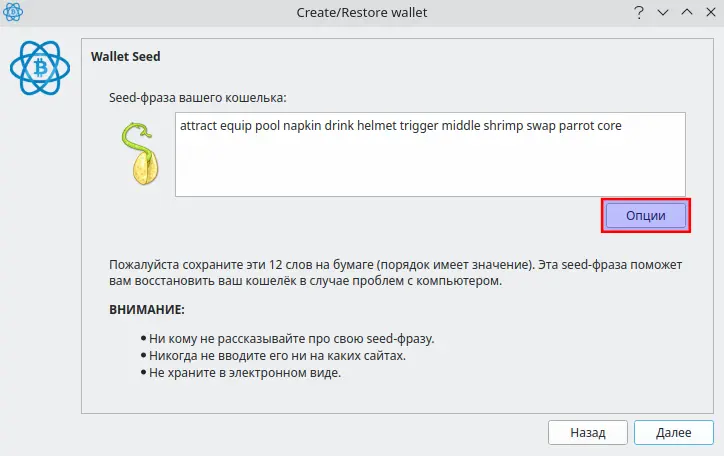Click the small Electrum icon in title bar
This screenshot has height=456, width=724.
point(12,12)
